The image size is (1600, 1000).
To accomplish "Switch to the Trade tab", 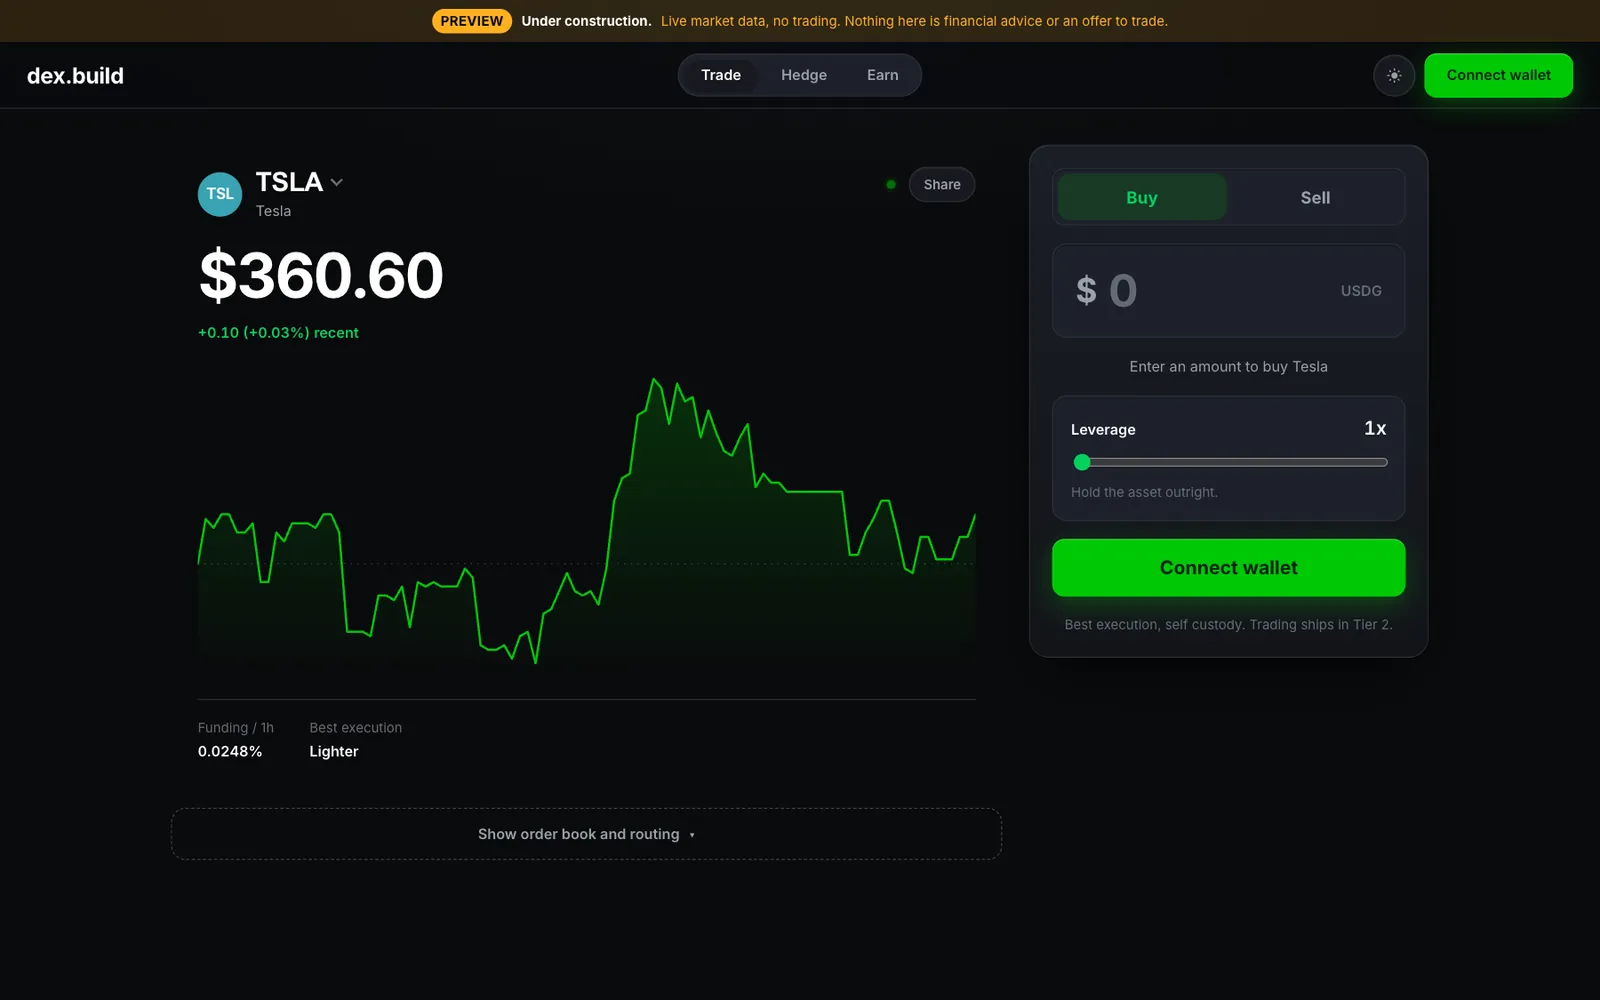I will tap(721, 75).
